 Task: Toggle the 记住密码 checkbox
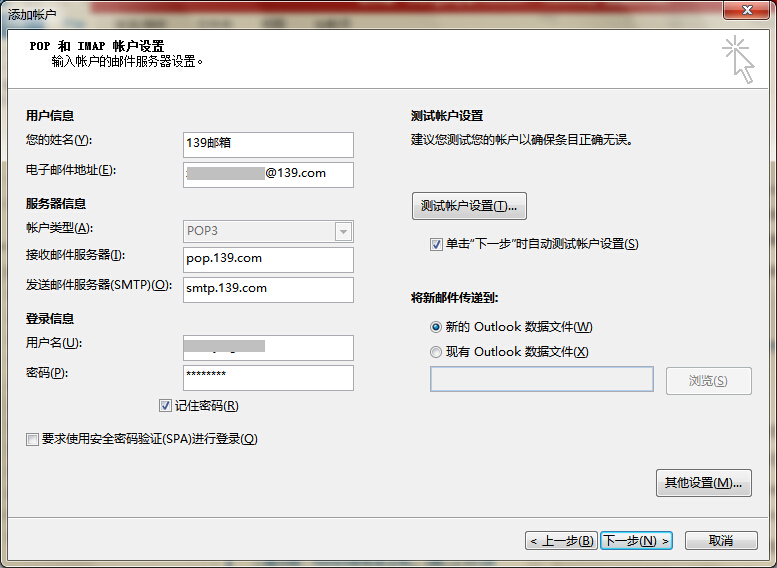[166, 406]
